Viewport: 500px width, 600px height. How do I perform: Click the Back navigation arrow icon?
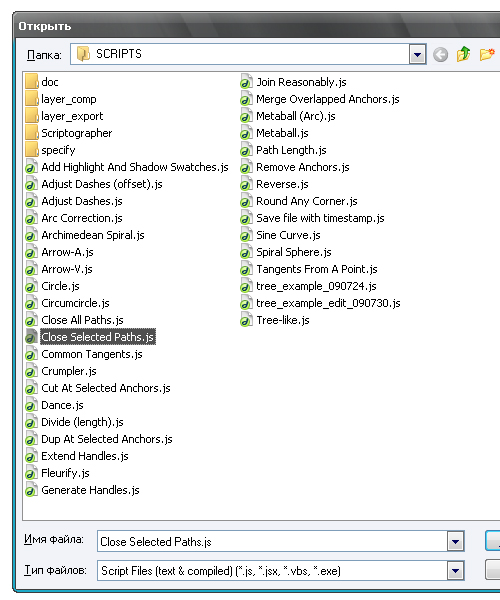[x=440, y=55]
